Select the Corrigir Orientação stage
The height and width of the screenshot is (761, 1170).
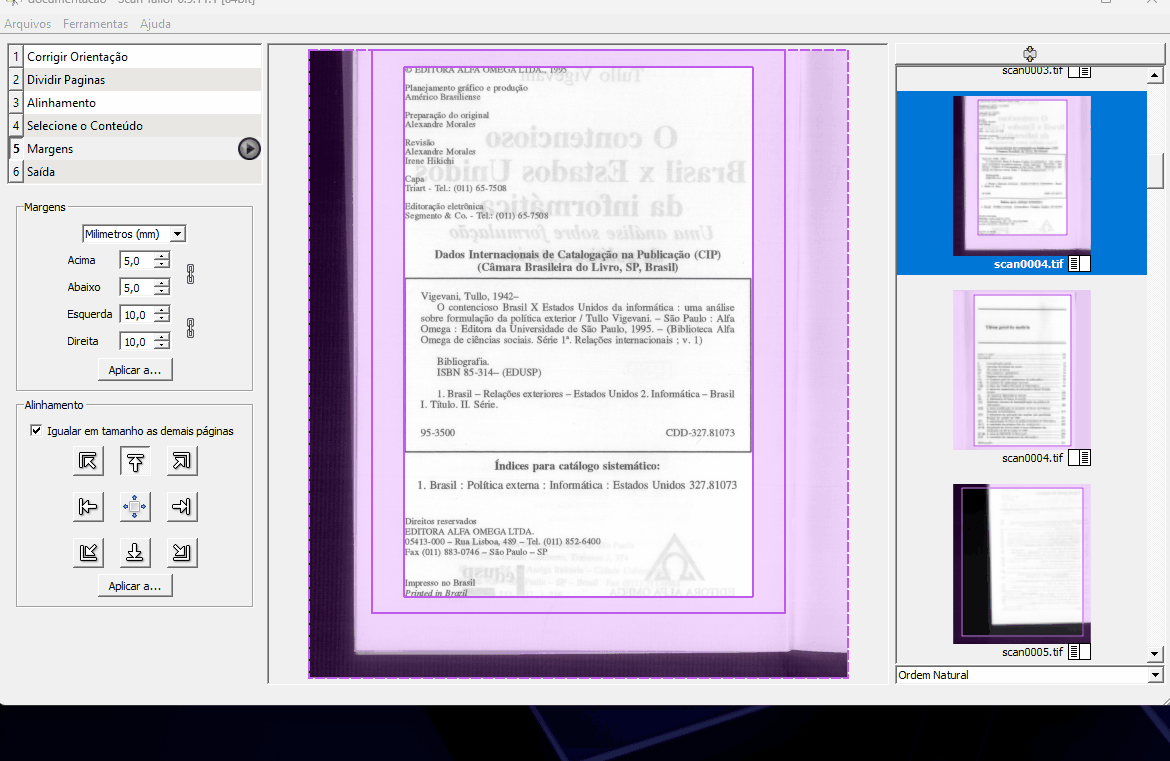click(135, 57)
